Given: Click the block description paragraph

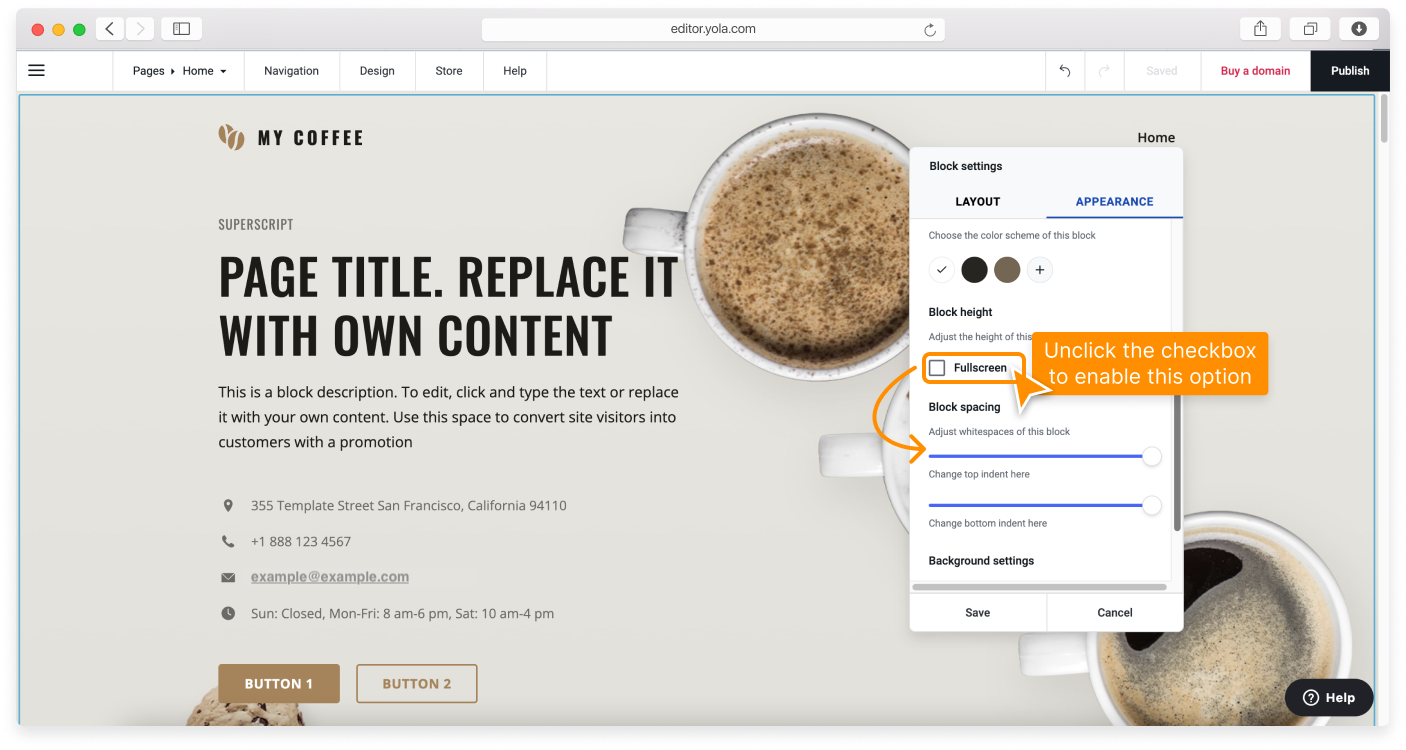Looking at the screenshot, I should click(x=449, y=417).
